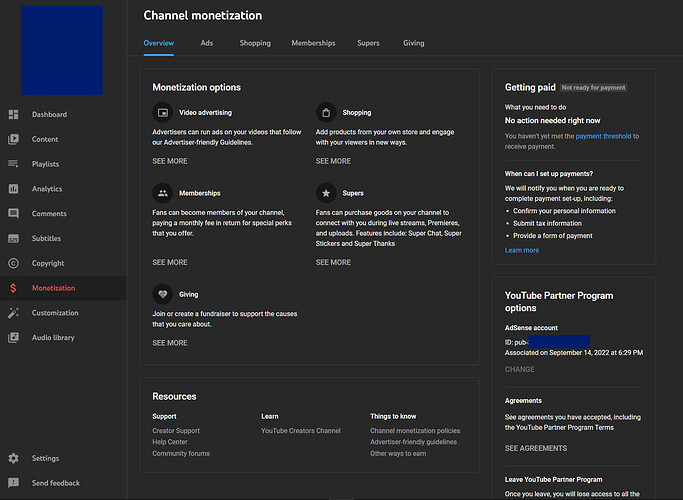Select the Playlists icon in sidebar
Image resolution: width=683 pixels, height=500 pixels.
(x=13, y=164)
